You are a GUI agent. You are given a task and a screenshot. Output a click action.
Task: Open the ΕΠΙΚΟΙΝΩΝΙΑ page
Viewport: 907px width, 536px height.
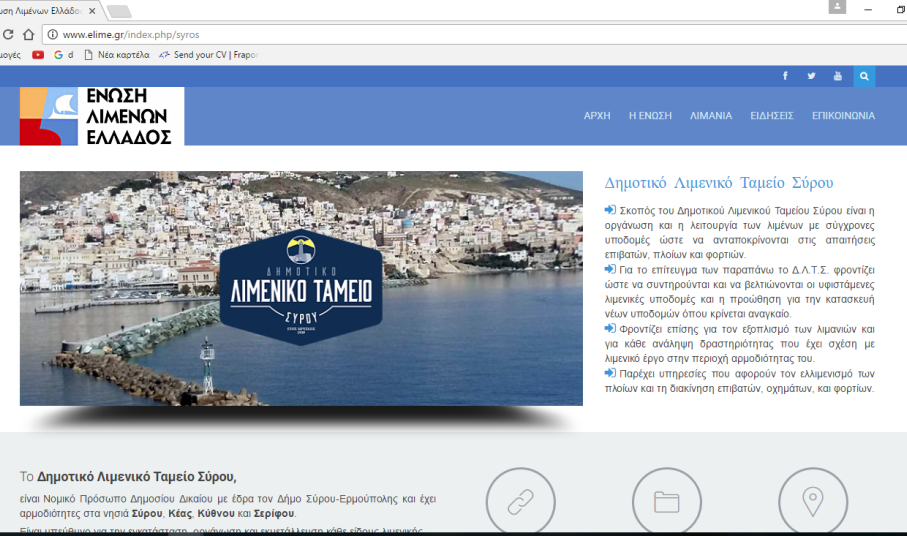[x=843, y=116]
